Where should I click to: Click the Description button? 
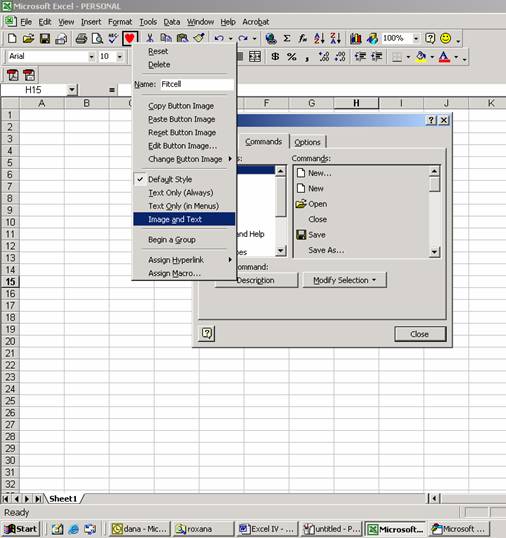pyautogui.click(x=256, y=280)
